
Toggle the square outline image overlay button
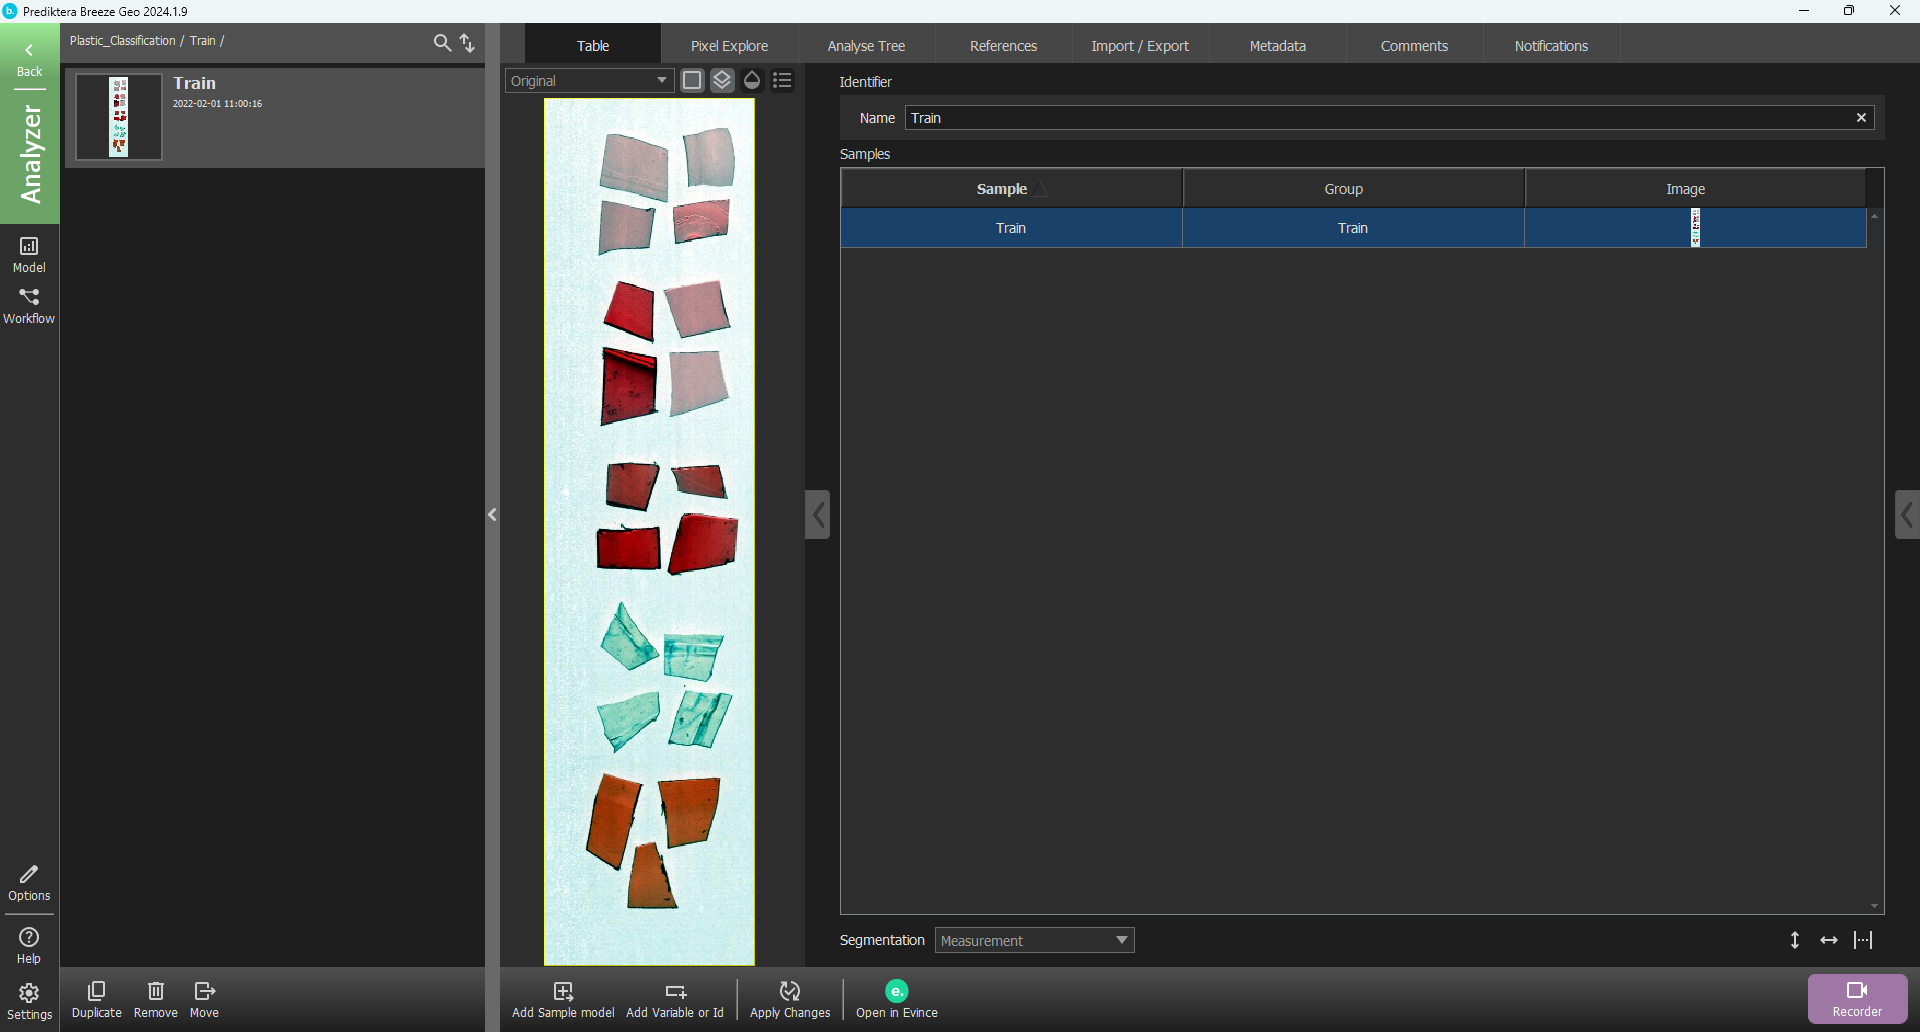click(x=692, y=81)
